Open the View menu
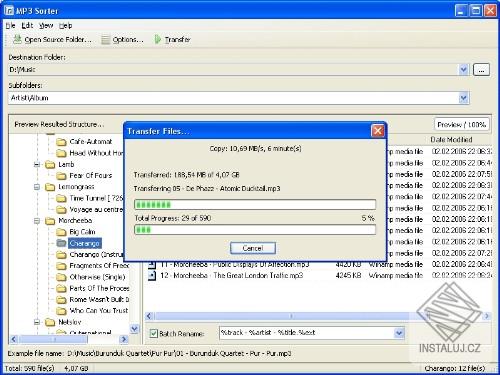The height and width of the screenshot is (375, 500). [x=46, y=25]
